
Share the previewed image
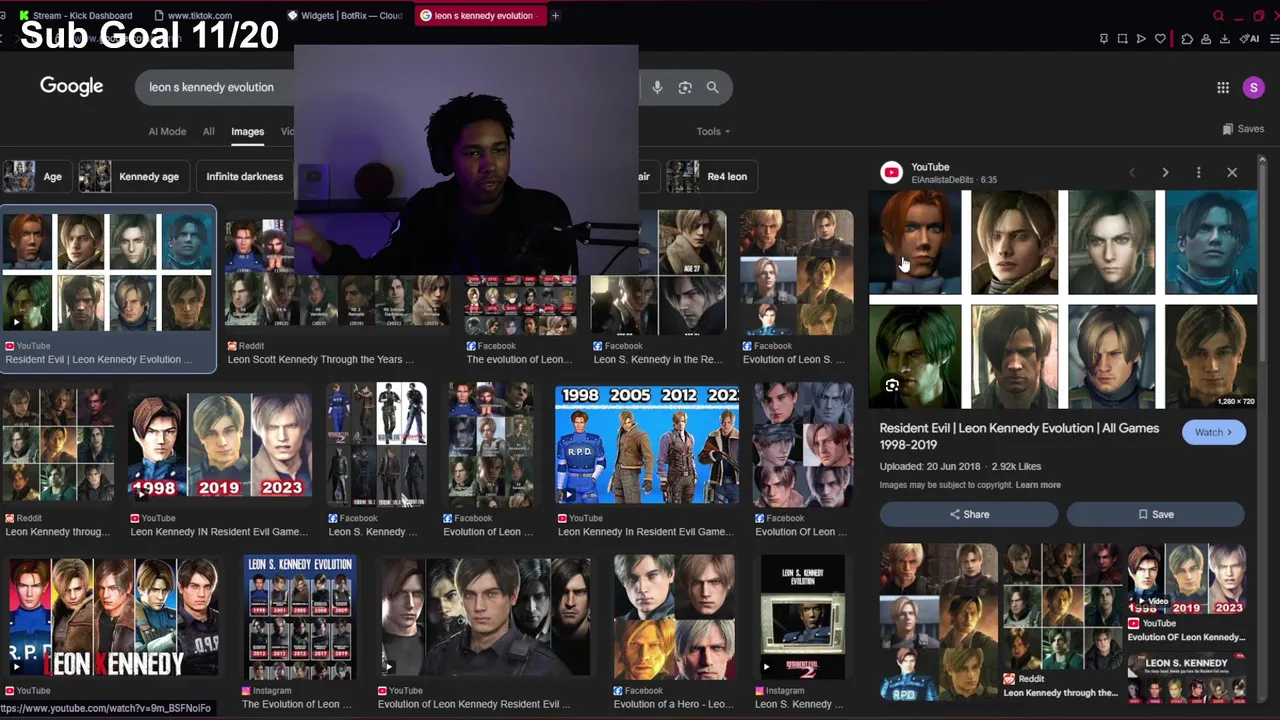(x=969, y=514)
